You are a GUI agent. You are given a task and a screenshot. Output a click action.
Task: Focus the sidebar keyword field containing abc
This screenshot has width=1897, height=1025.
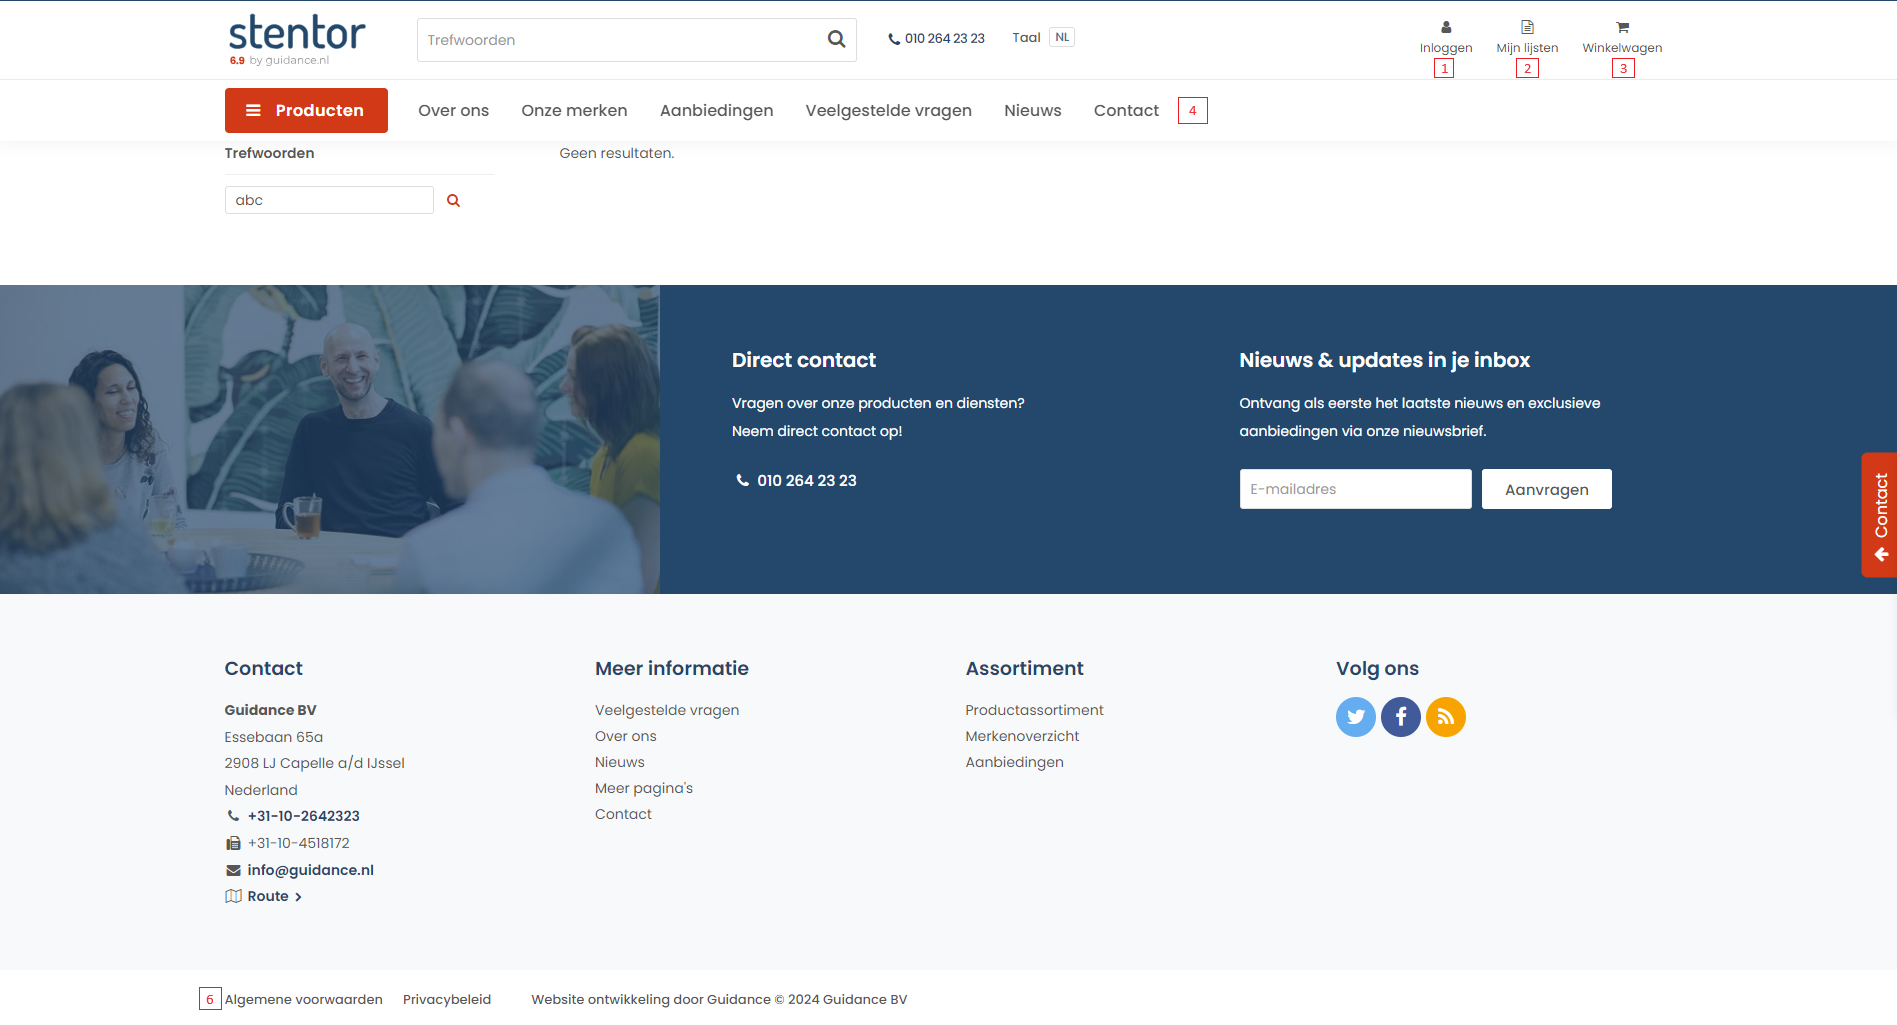coord(329,200)
